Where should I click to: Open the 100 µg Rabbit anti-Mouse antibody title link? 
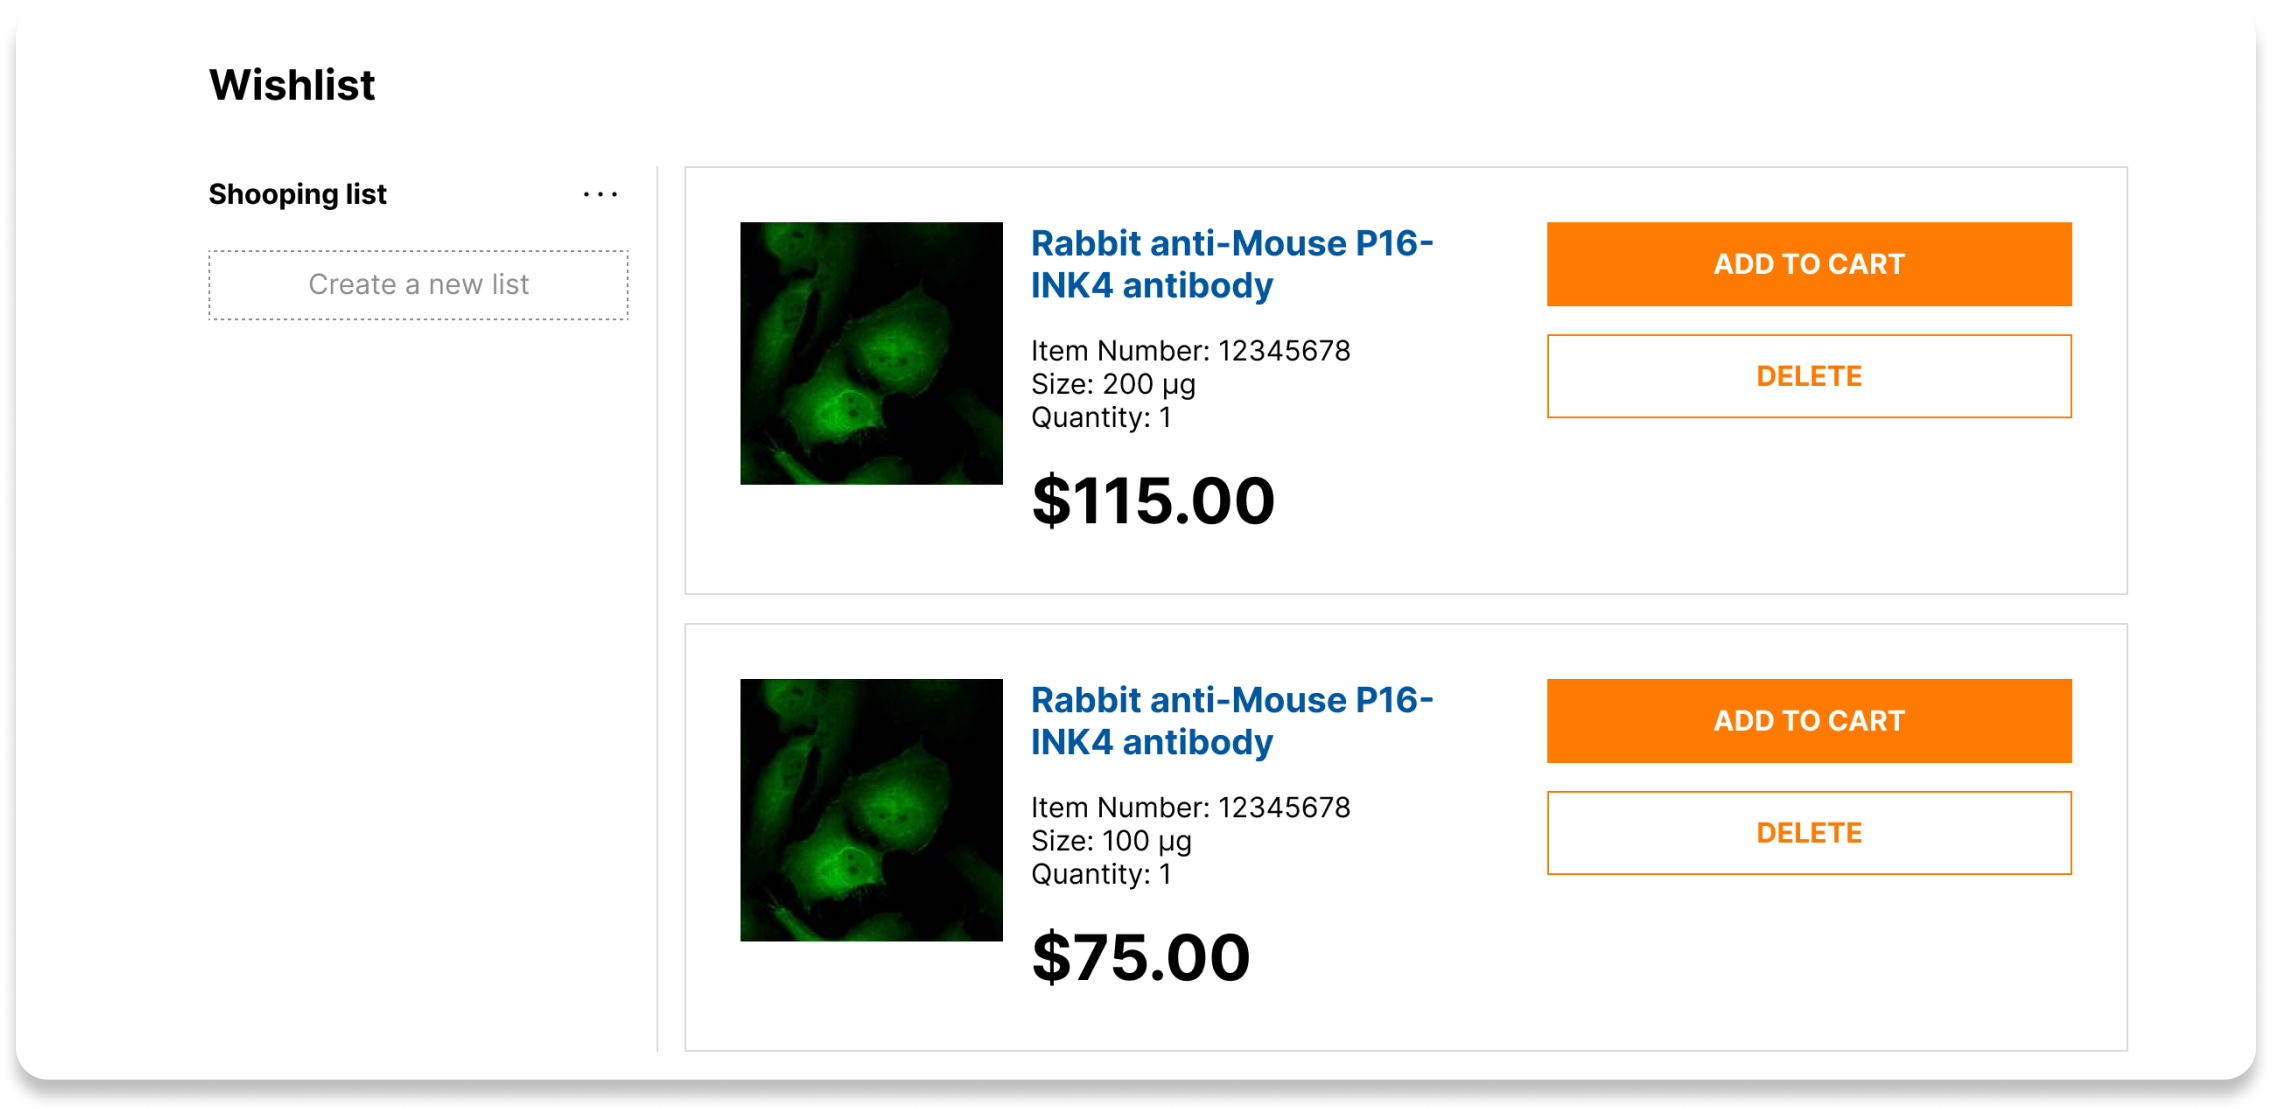click(x=1232, y=721)
